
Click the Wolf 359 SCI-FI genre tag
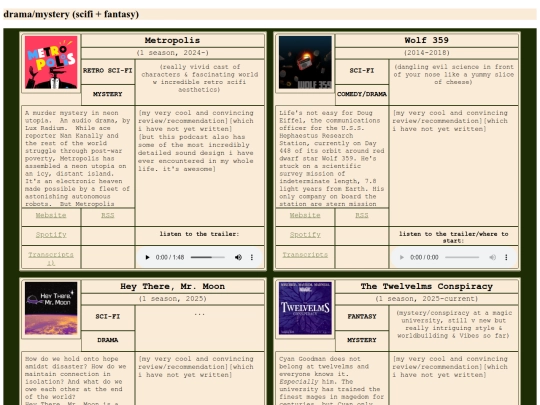coord(362,71)
